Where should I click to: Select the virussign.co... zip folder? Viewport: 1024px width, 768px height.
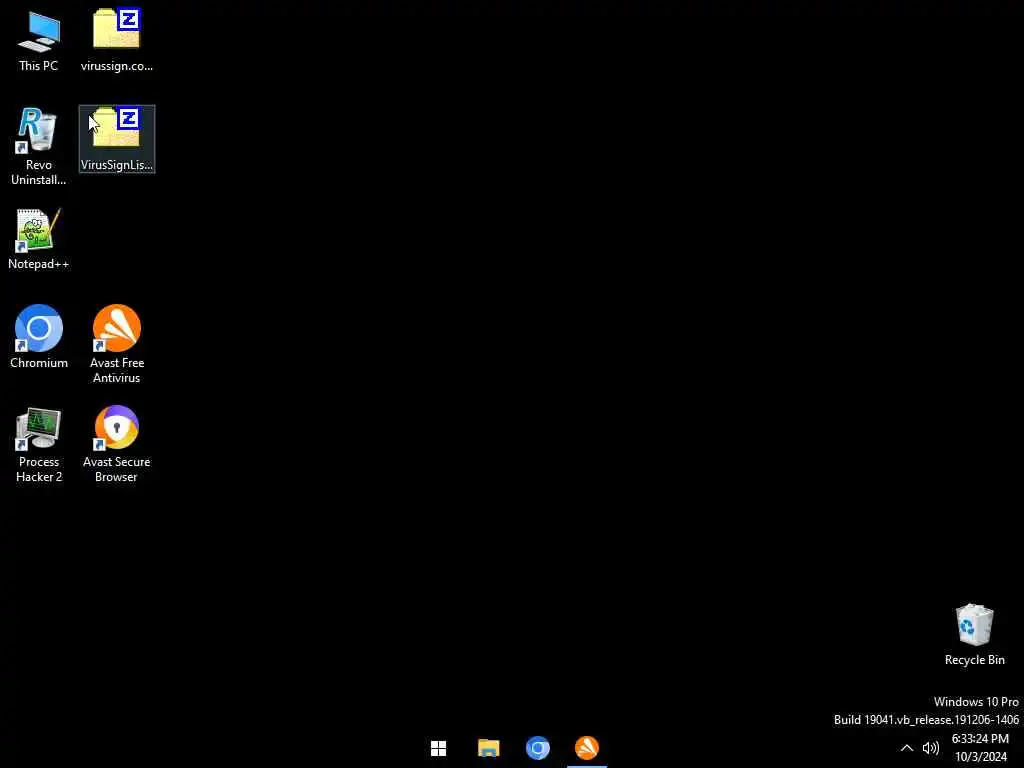point(117,40)
